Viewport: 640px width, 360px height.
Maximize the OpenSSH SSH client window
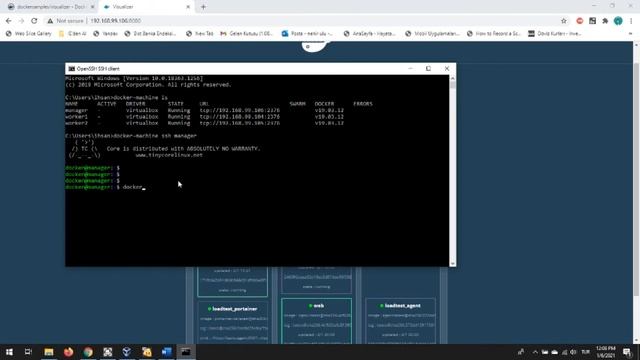coord(428,69)
